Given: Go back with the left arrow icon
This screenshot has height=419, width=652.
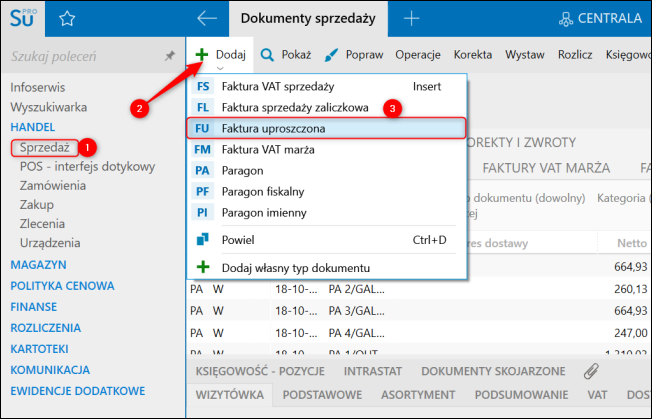Looking at the screenshot, I should click(207, 18).
